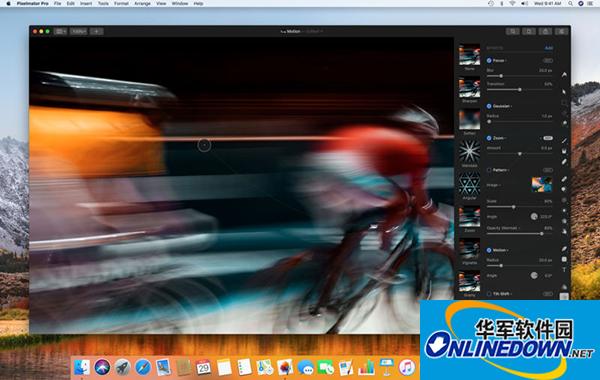Image resolution: width=600 pixels, height=380 pixels.
Task: Select the Arrange arrow tool
Action: point(564,92)
